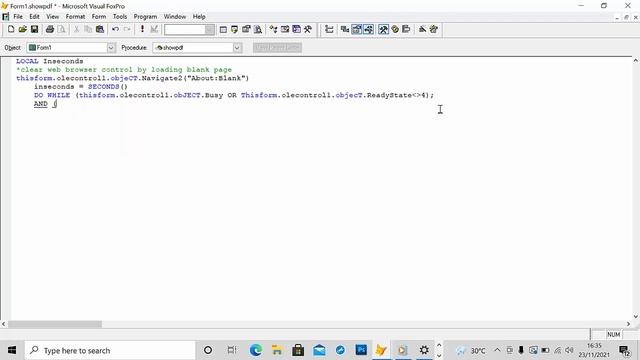Open Document View icon
The image size is (640, 360).
coord(258,29)
